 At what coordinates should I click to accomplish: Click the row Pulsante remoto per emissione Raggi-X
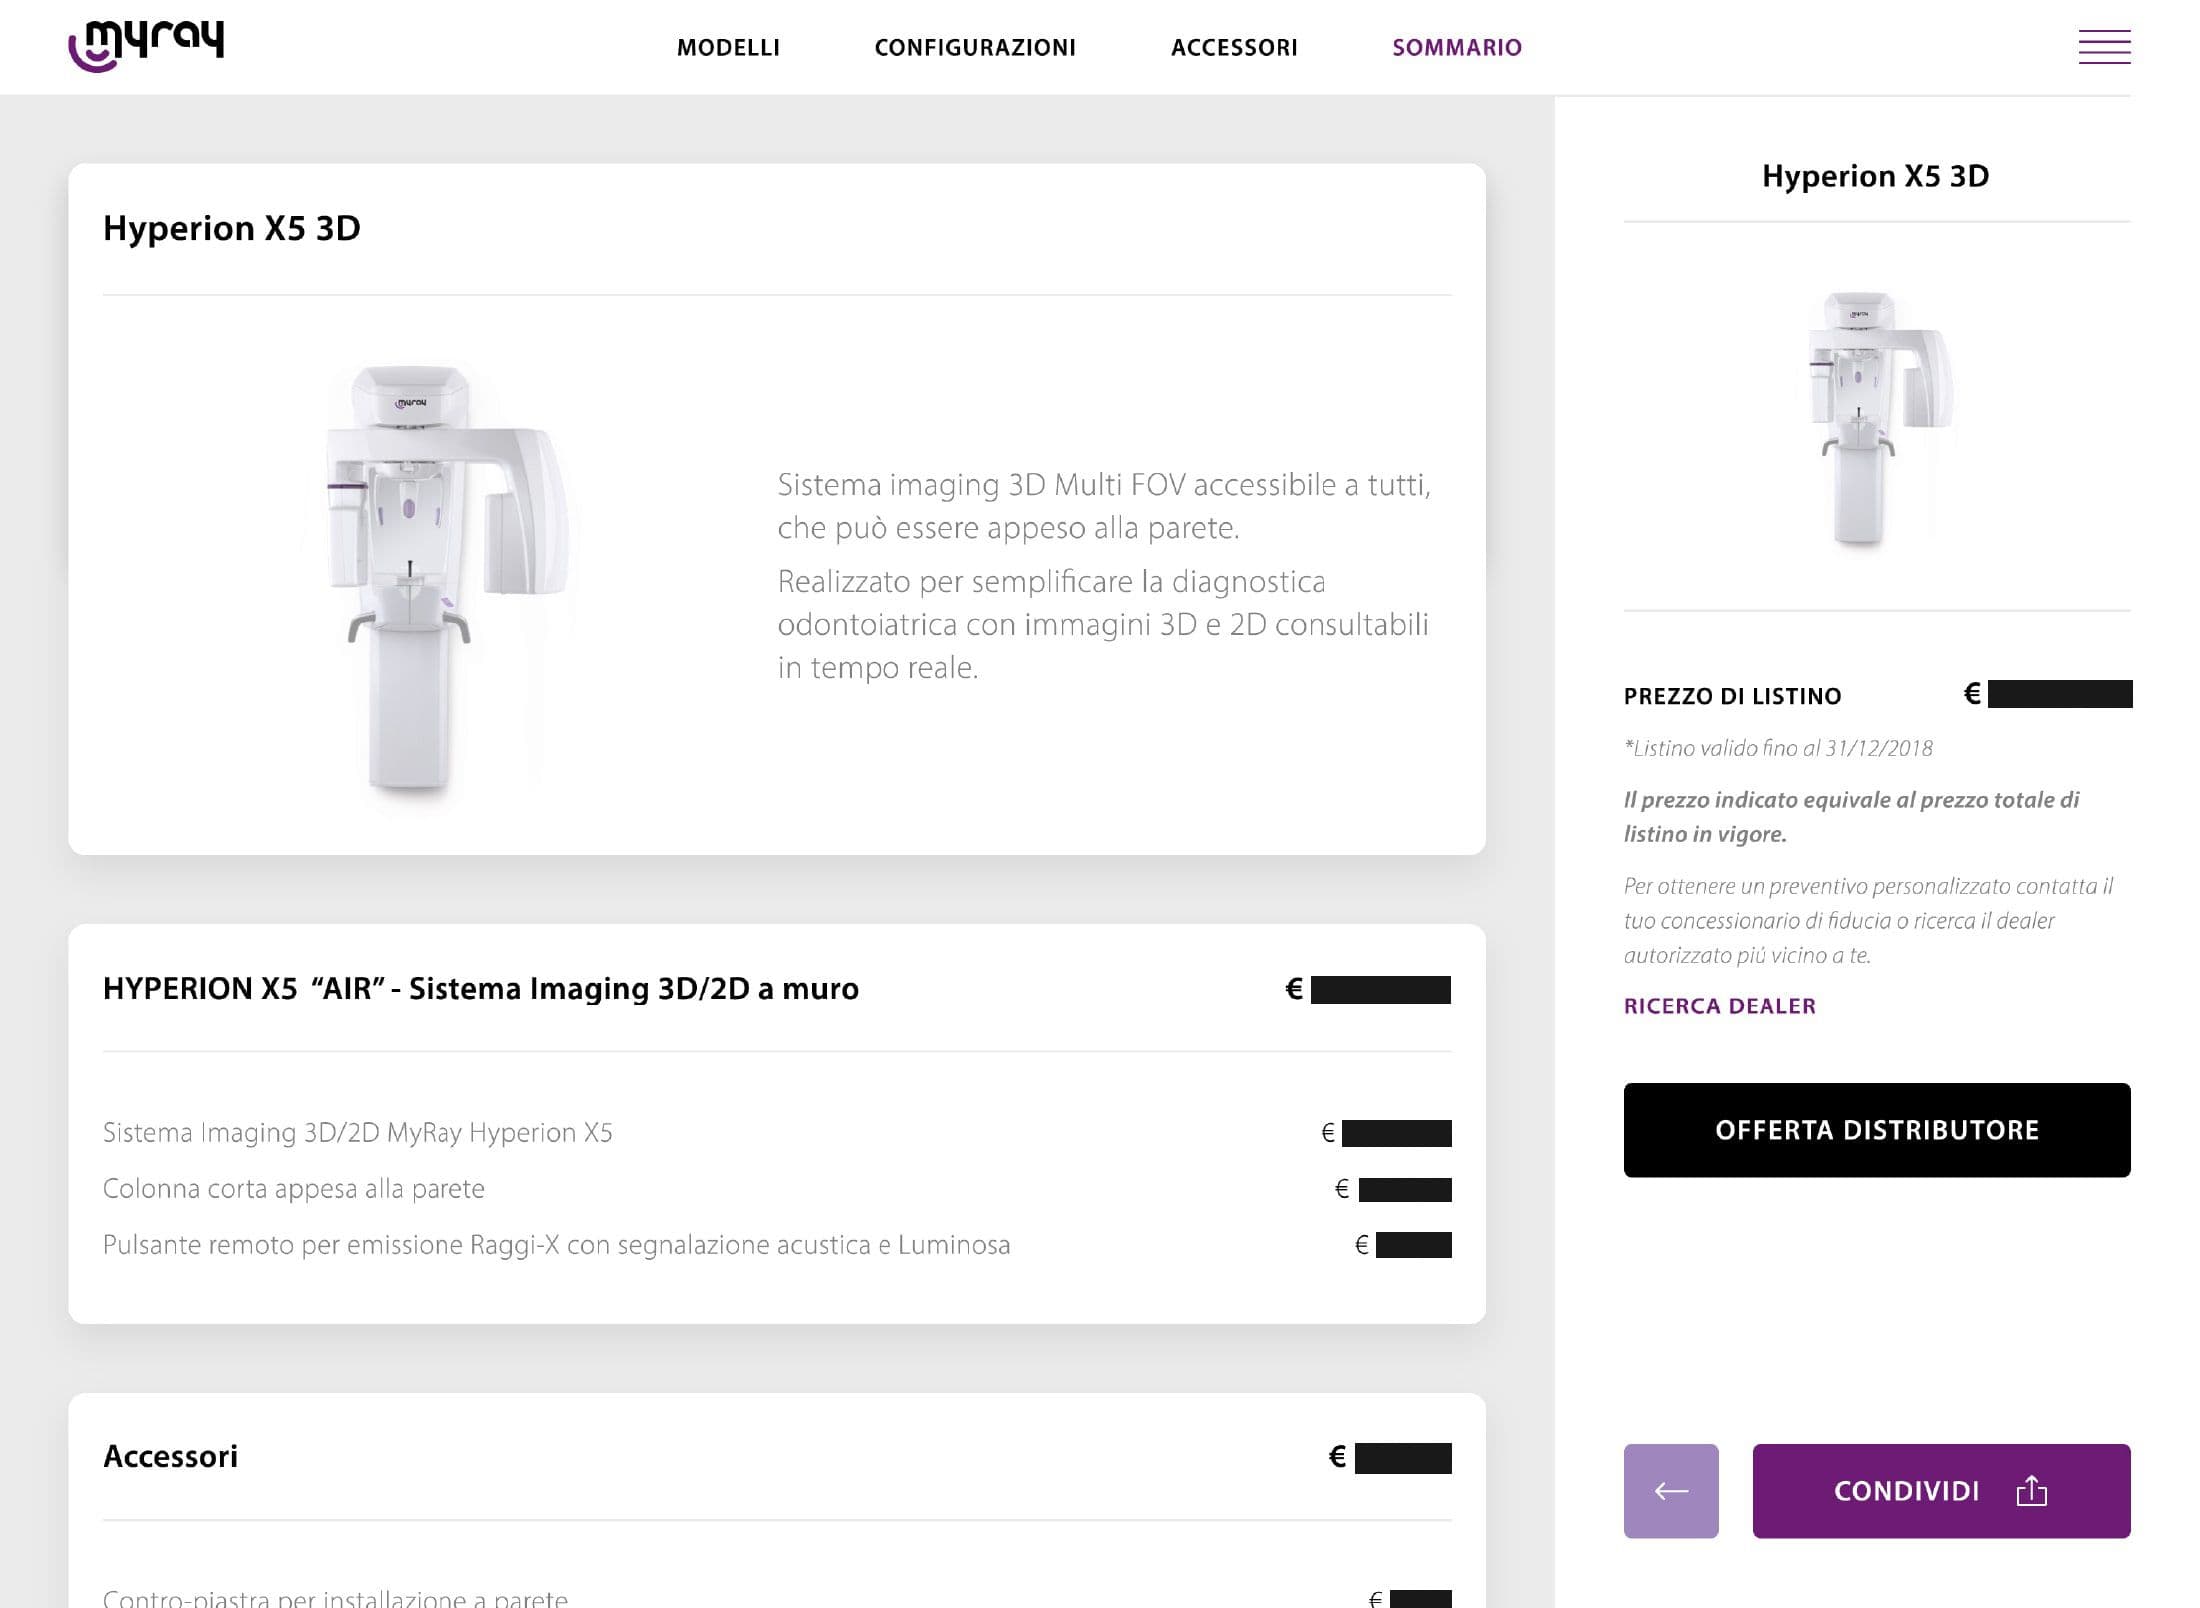(776, 1244)
